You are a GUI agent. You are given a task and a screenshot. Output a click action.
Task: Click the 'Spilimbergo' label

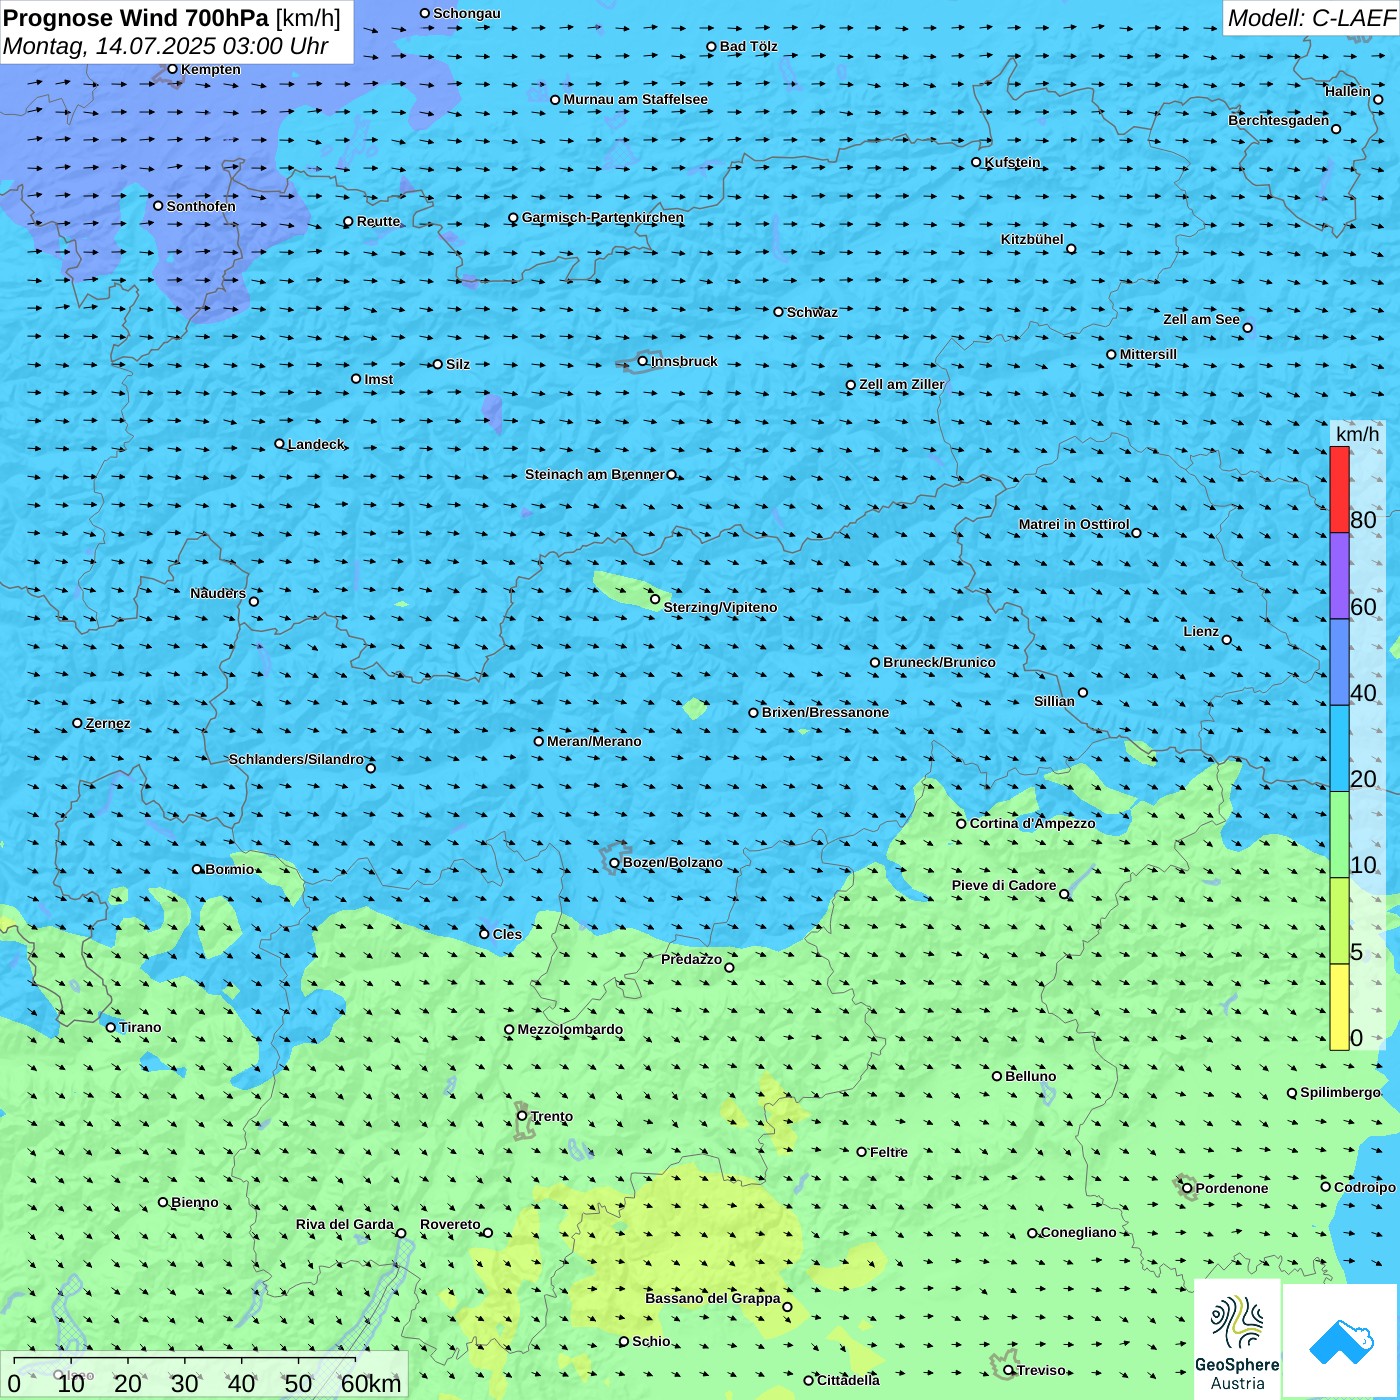click(1340, 1092)
